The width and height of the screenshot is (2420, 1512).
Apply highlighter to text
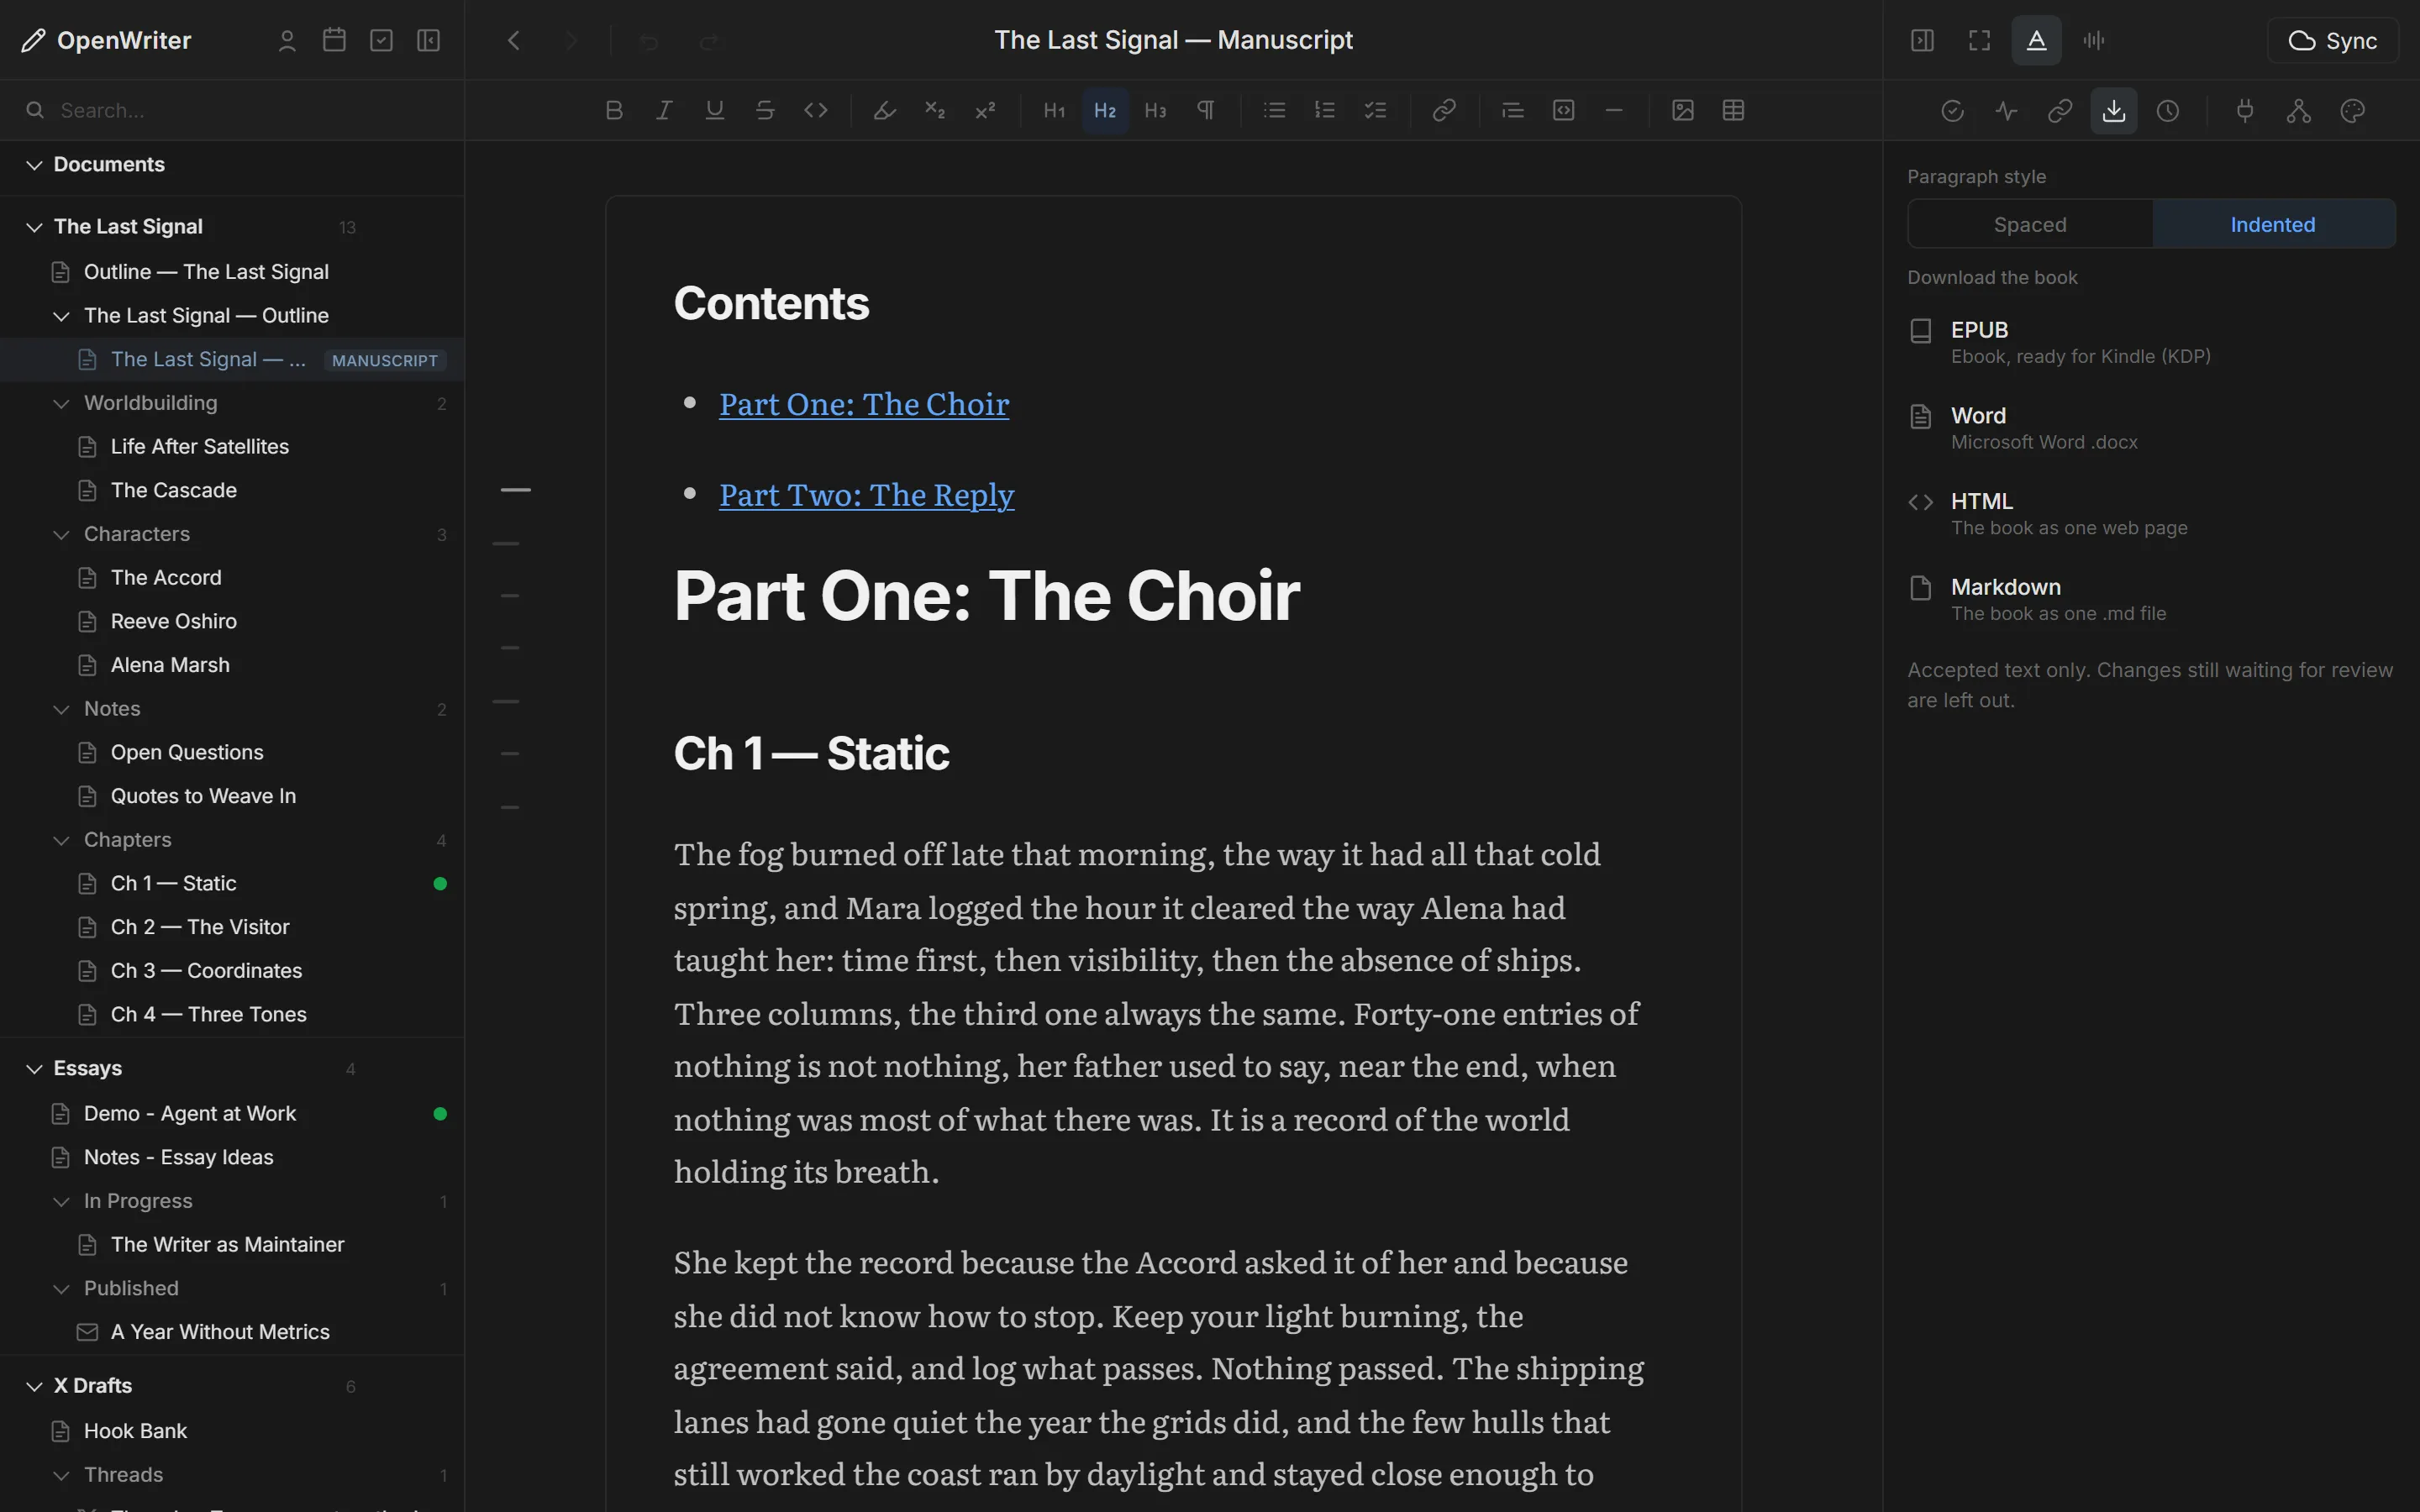click(884, 110)
